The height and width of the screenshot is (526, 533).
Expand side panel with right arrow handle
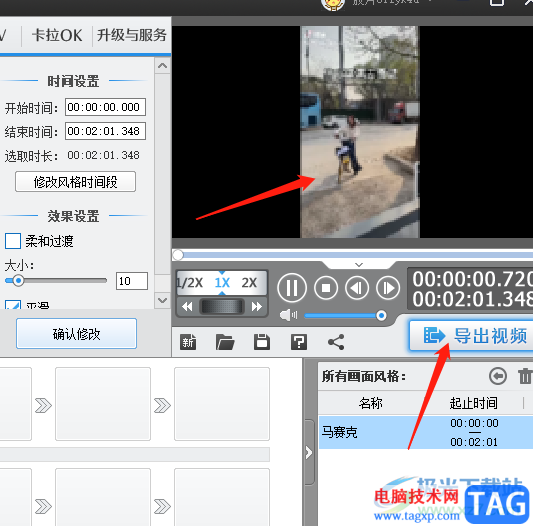tap(309, 453)
